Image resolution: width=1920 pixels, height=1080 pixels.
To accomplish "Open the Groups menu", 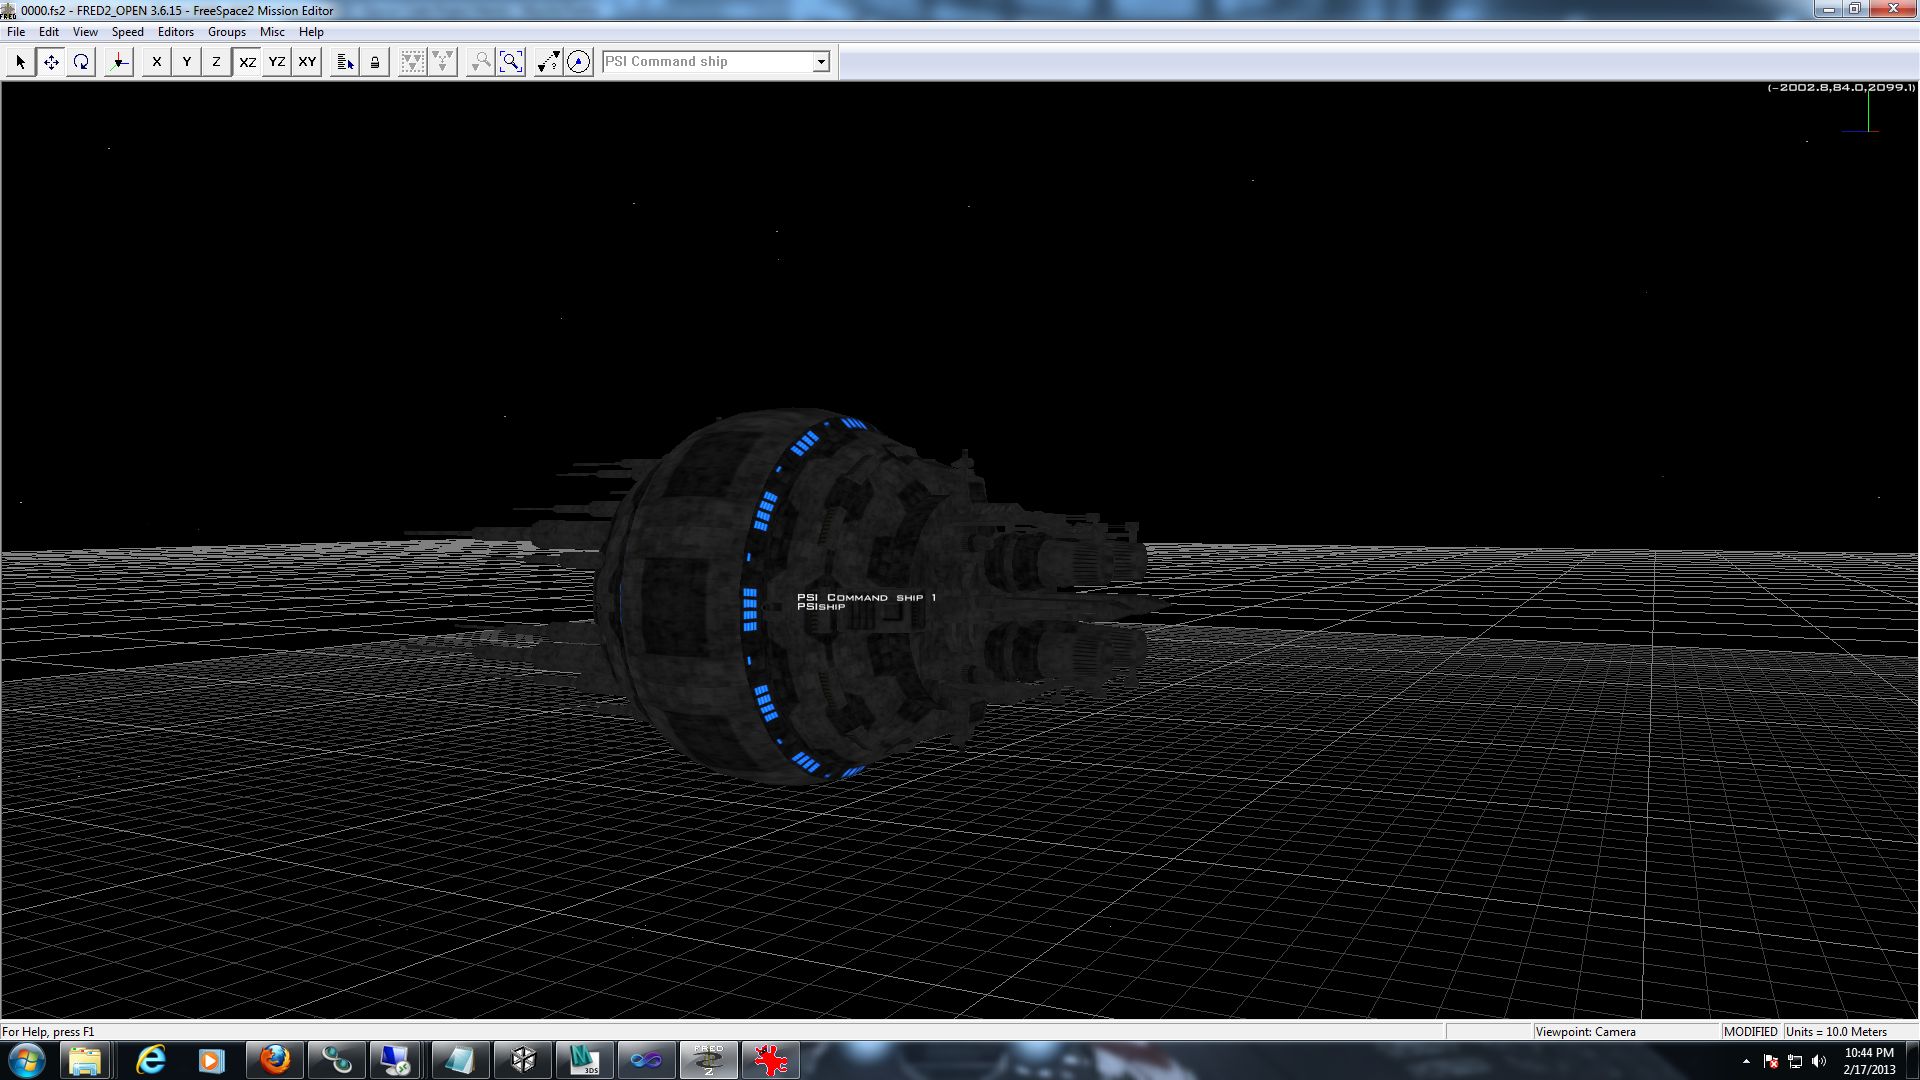I will coord(226,32).
